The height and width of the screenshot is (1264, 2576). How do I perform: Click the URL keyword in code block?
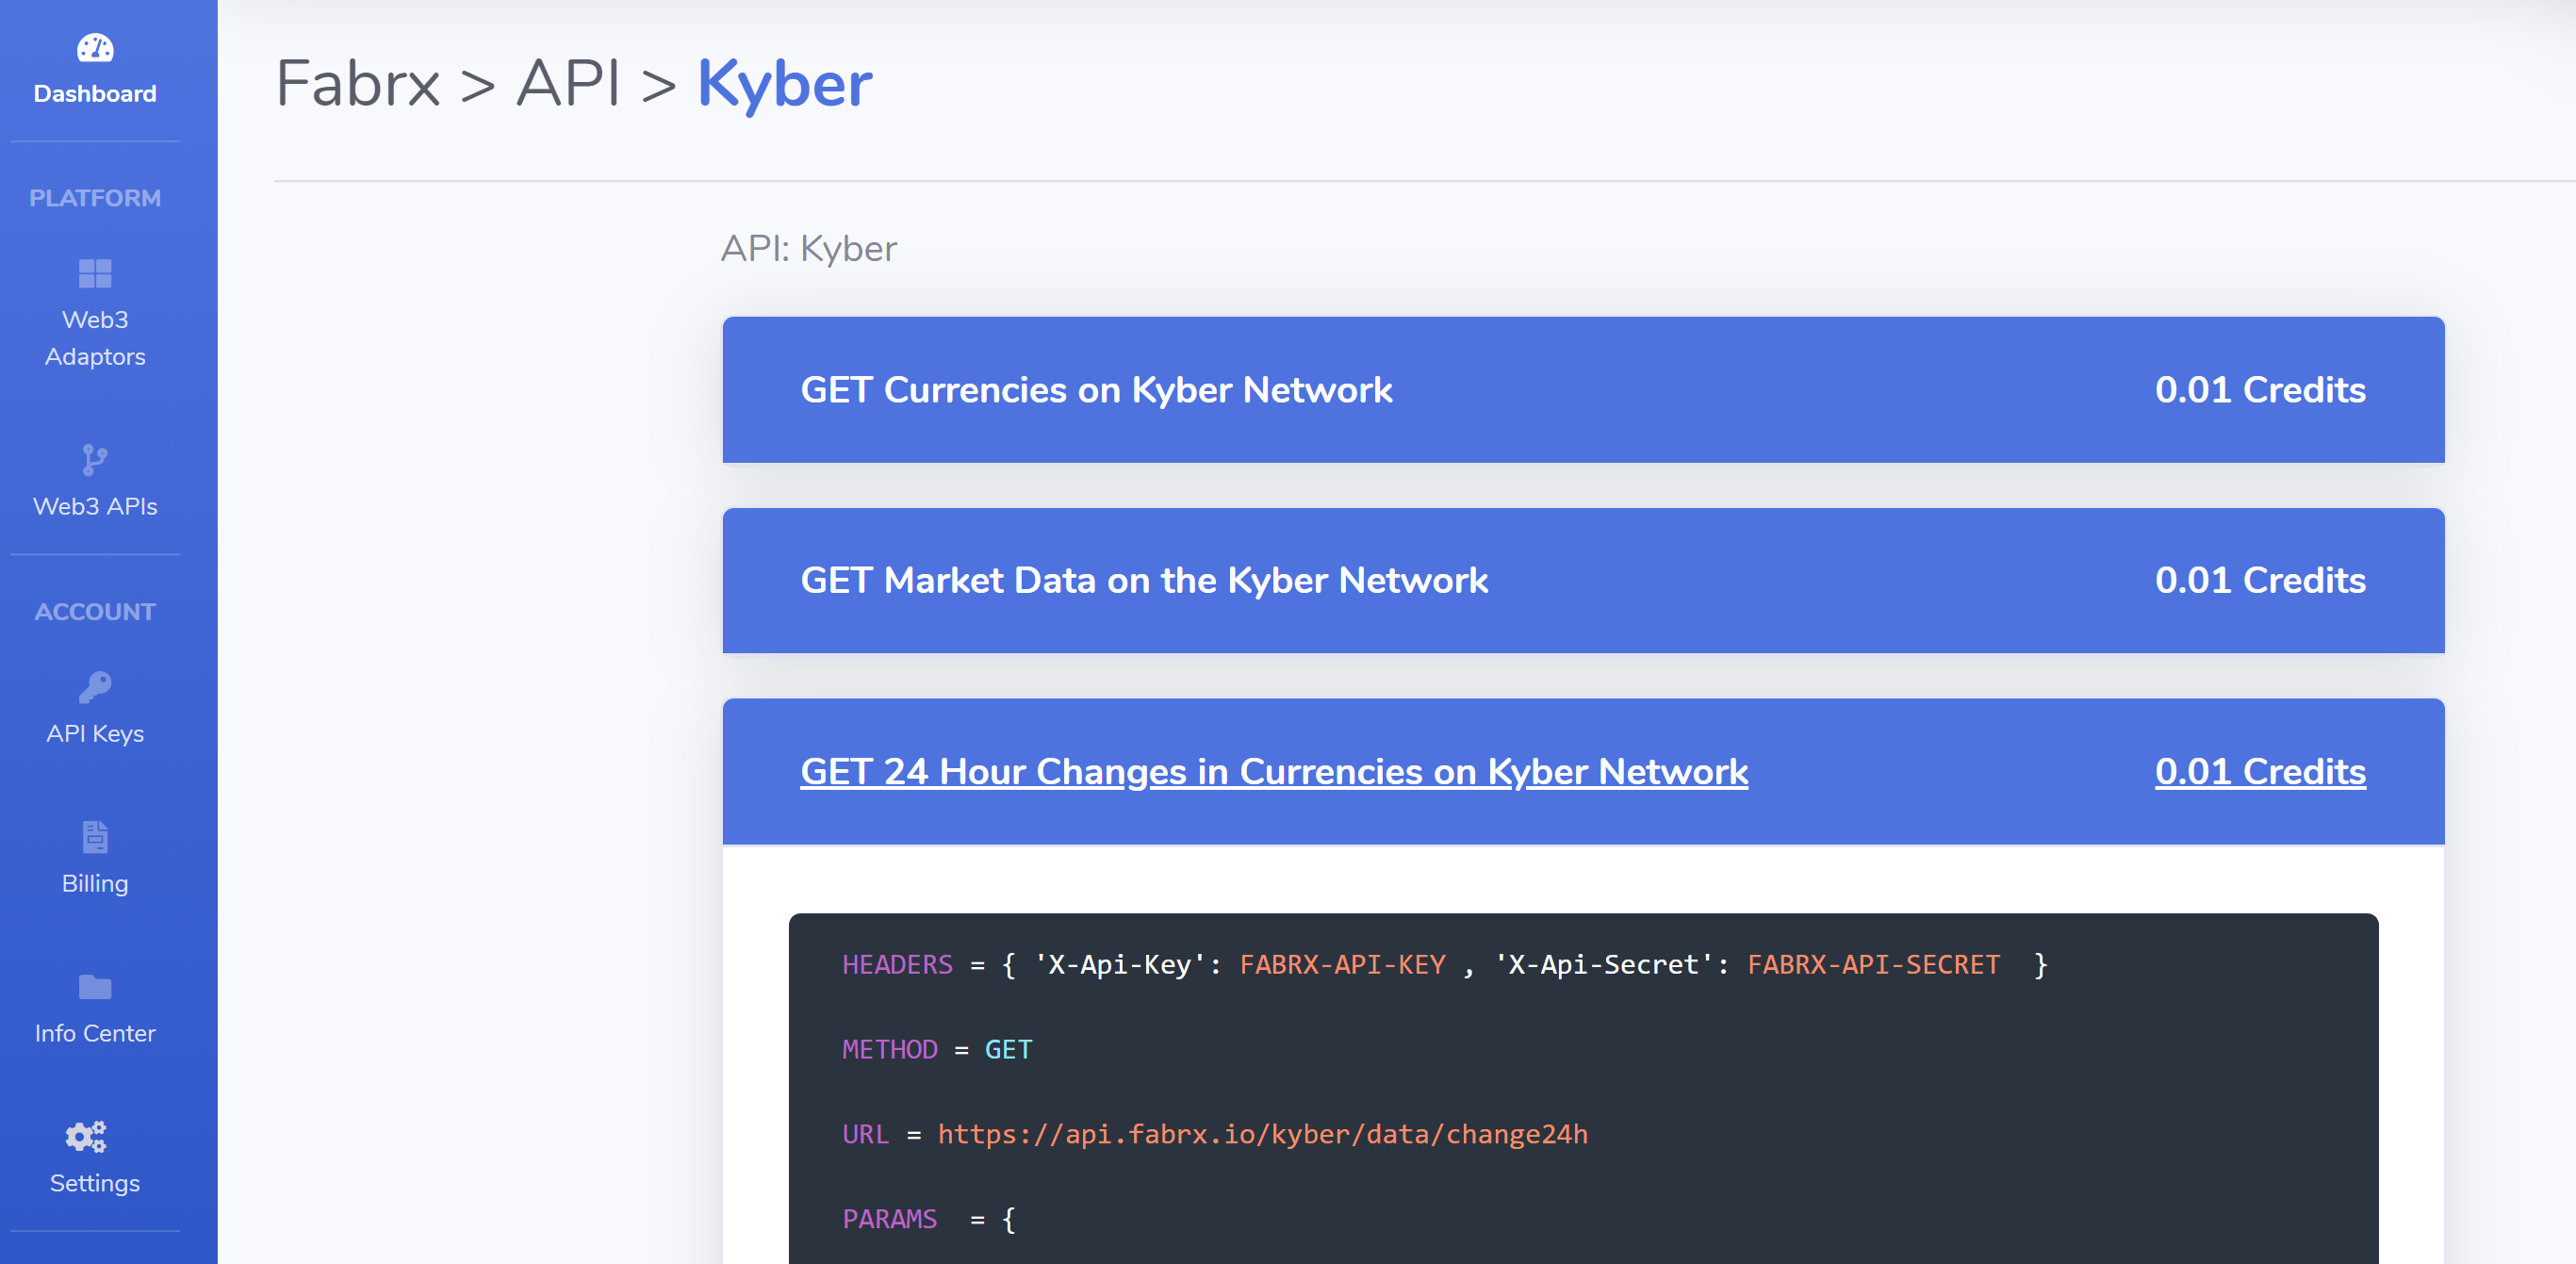tap(865, 1134)
